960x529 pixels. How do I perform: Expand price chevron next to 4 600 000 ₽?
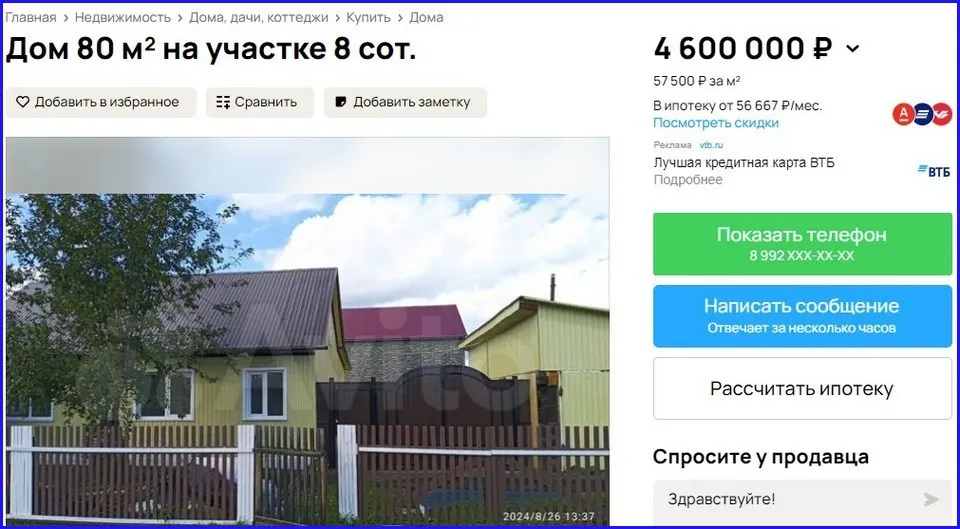[x=852, y=49]
